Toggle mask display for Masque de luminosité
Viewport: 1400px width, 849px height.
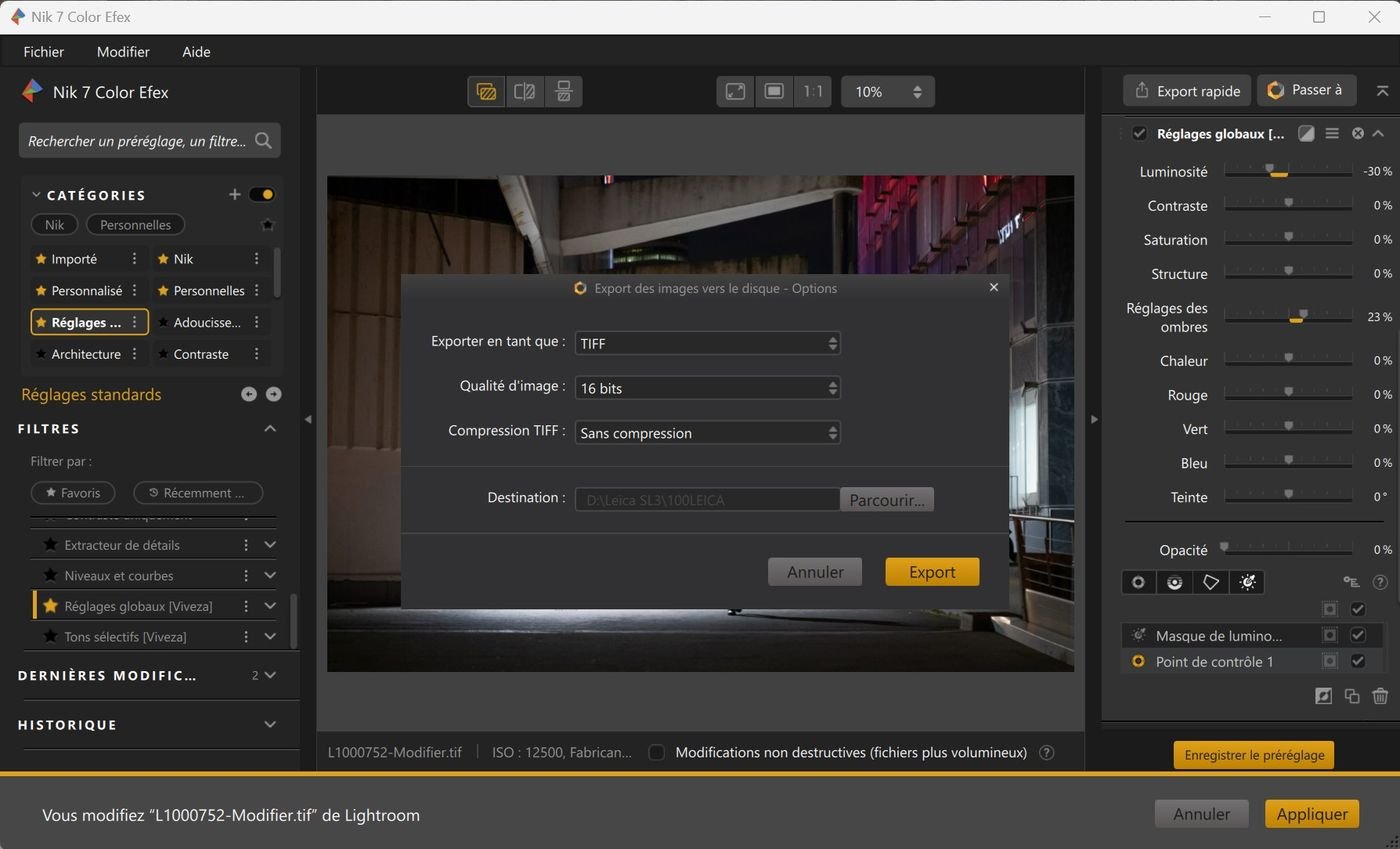click(x=1329, y=635)
